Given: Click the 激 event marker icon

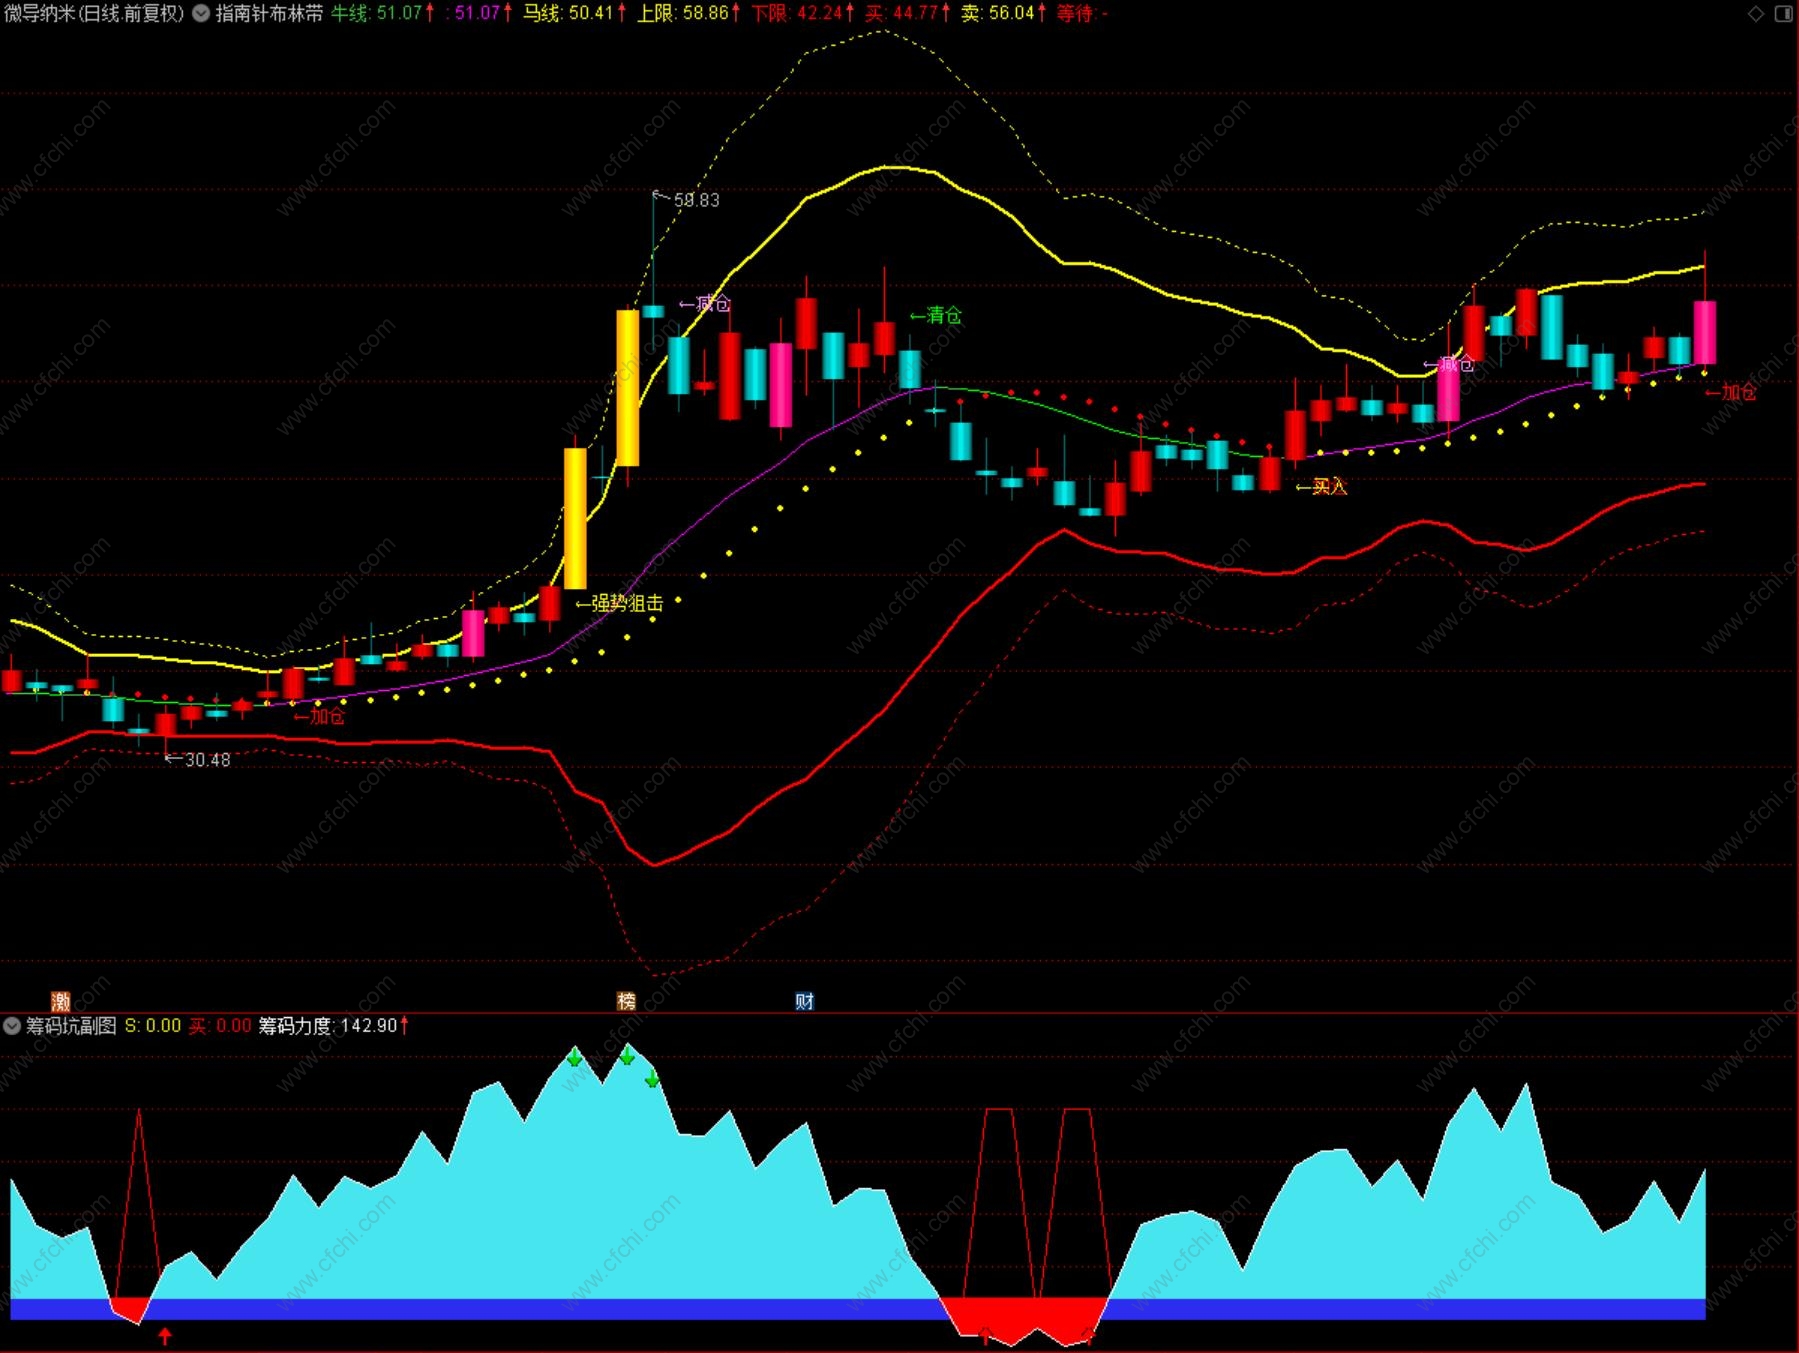Looking at the screenshot, I should (60, 1001).
